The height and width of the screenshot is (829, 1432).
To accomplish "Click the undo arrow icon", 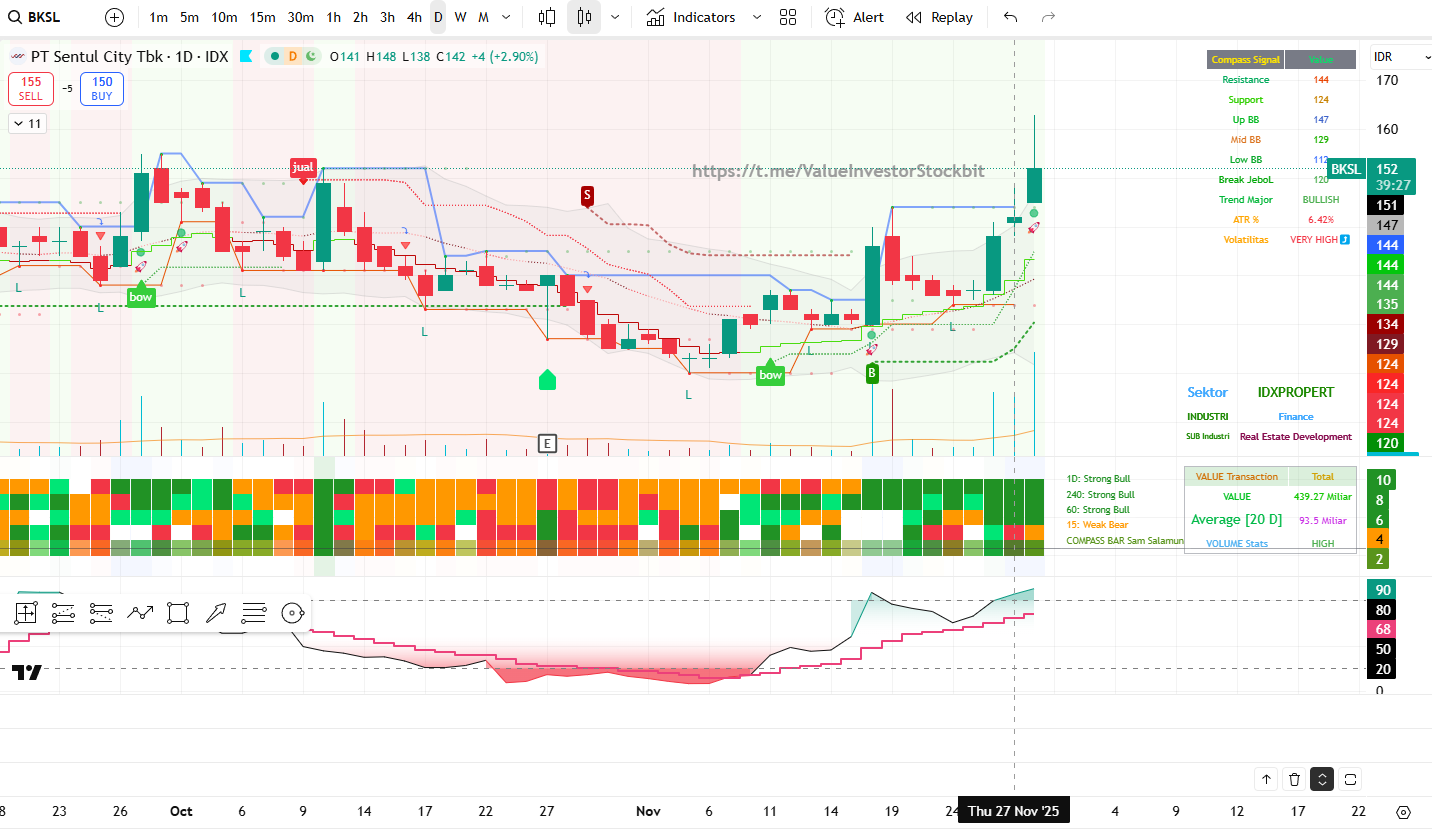I will [1010, 17].
